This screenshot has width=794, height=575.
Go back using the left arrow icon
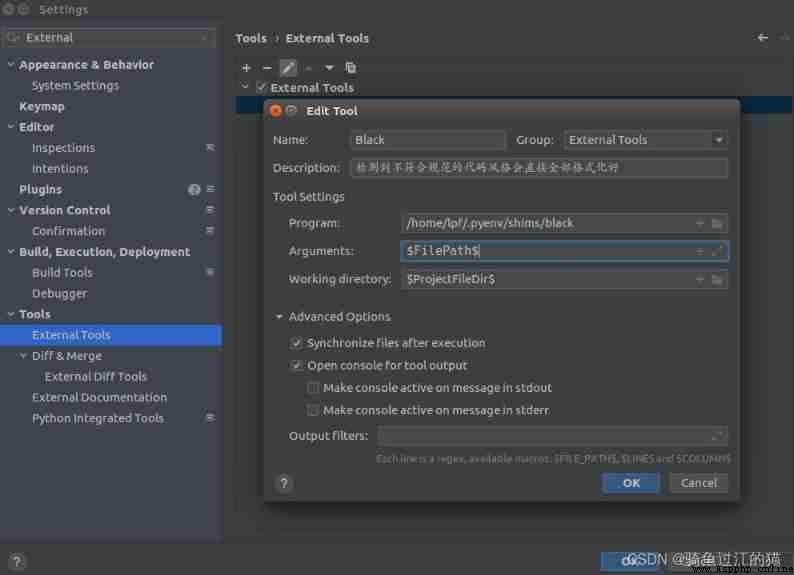[763, 37]
